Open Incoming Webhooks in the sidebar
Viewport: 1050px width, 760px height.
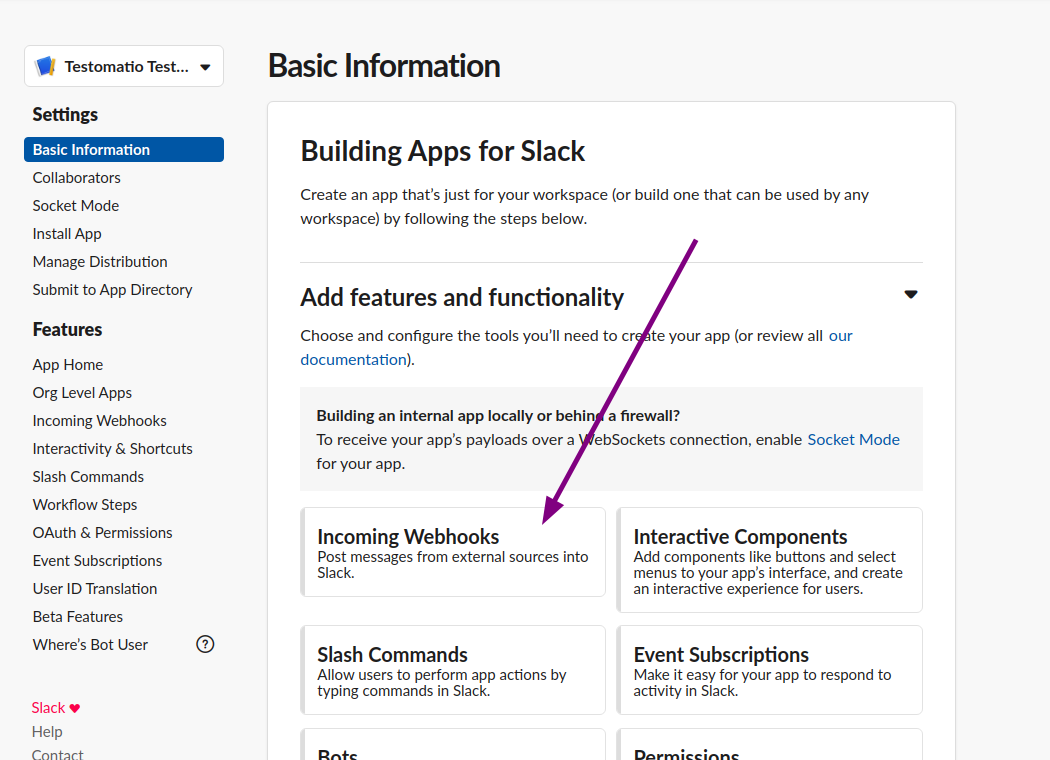[x=99, y=421]
